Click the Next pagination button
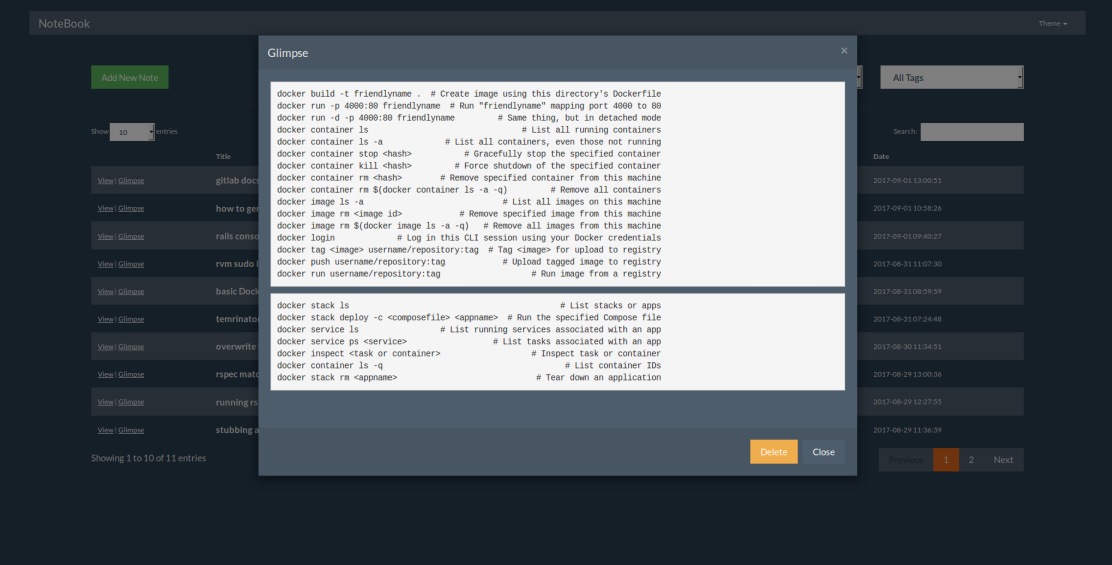 pos(1003,459)
